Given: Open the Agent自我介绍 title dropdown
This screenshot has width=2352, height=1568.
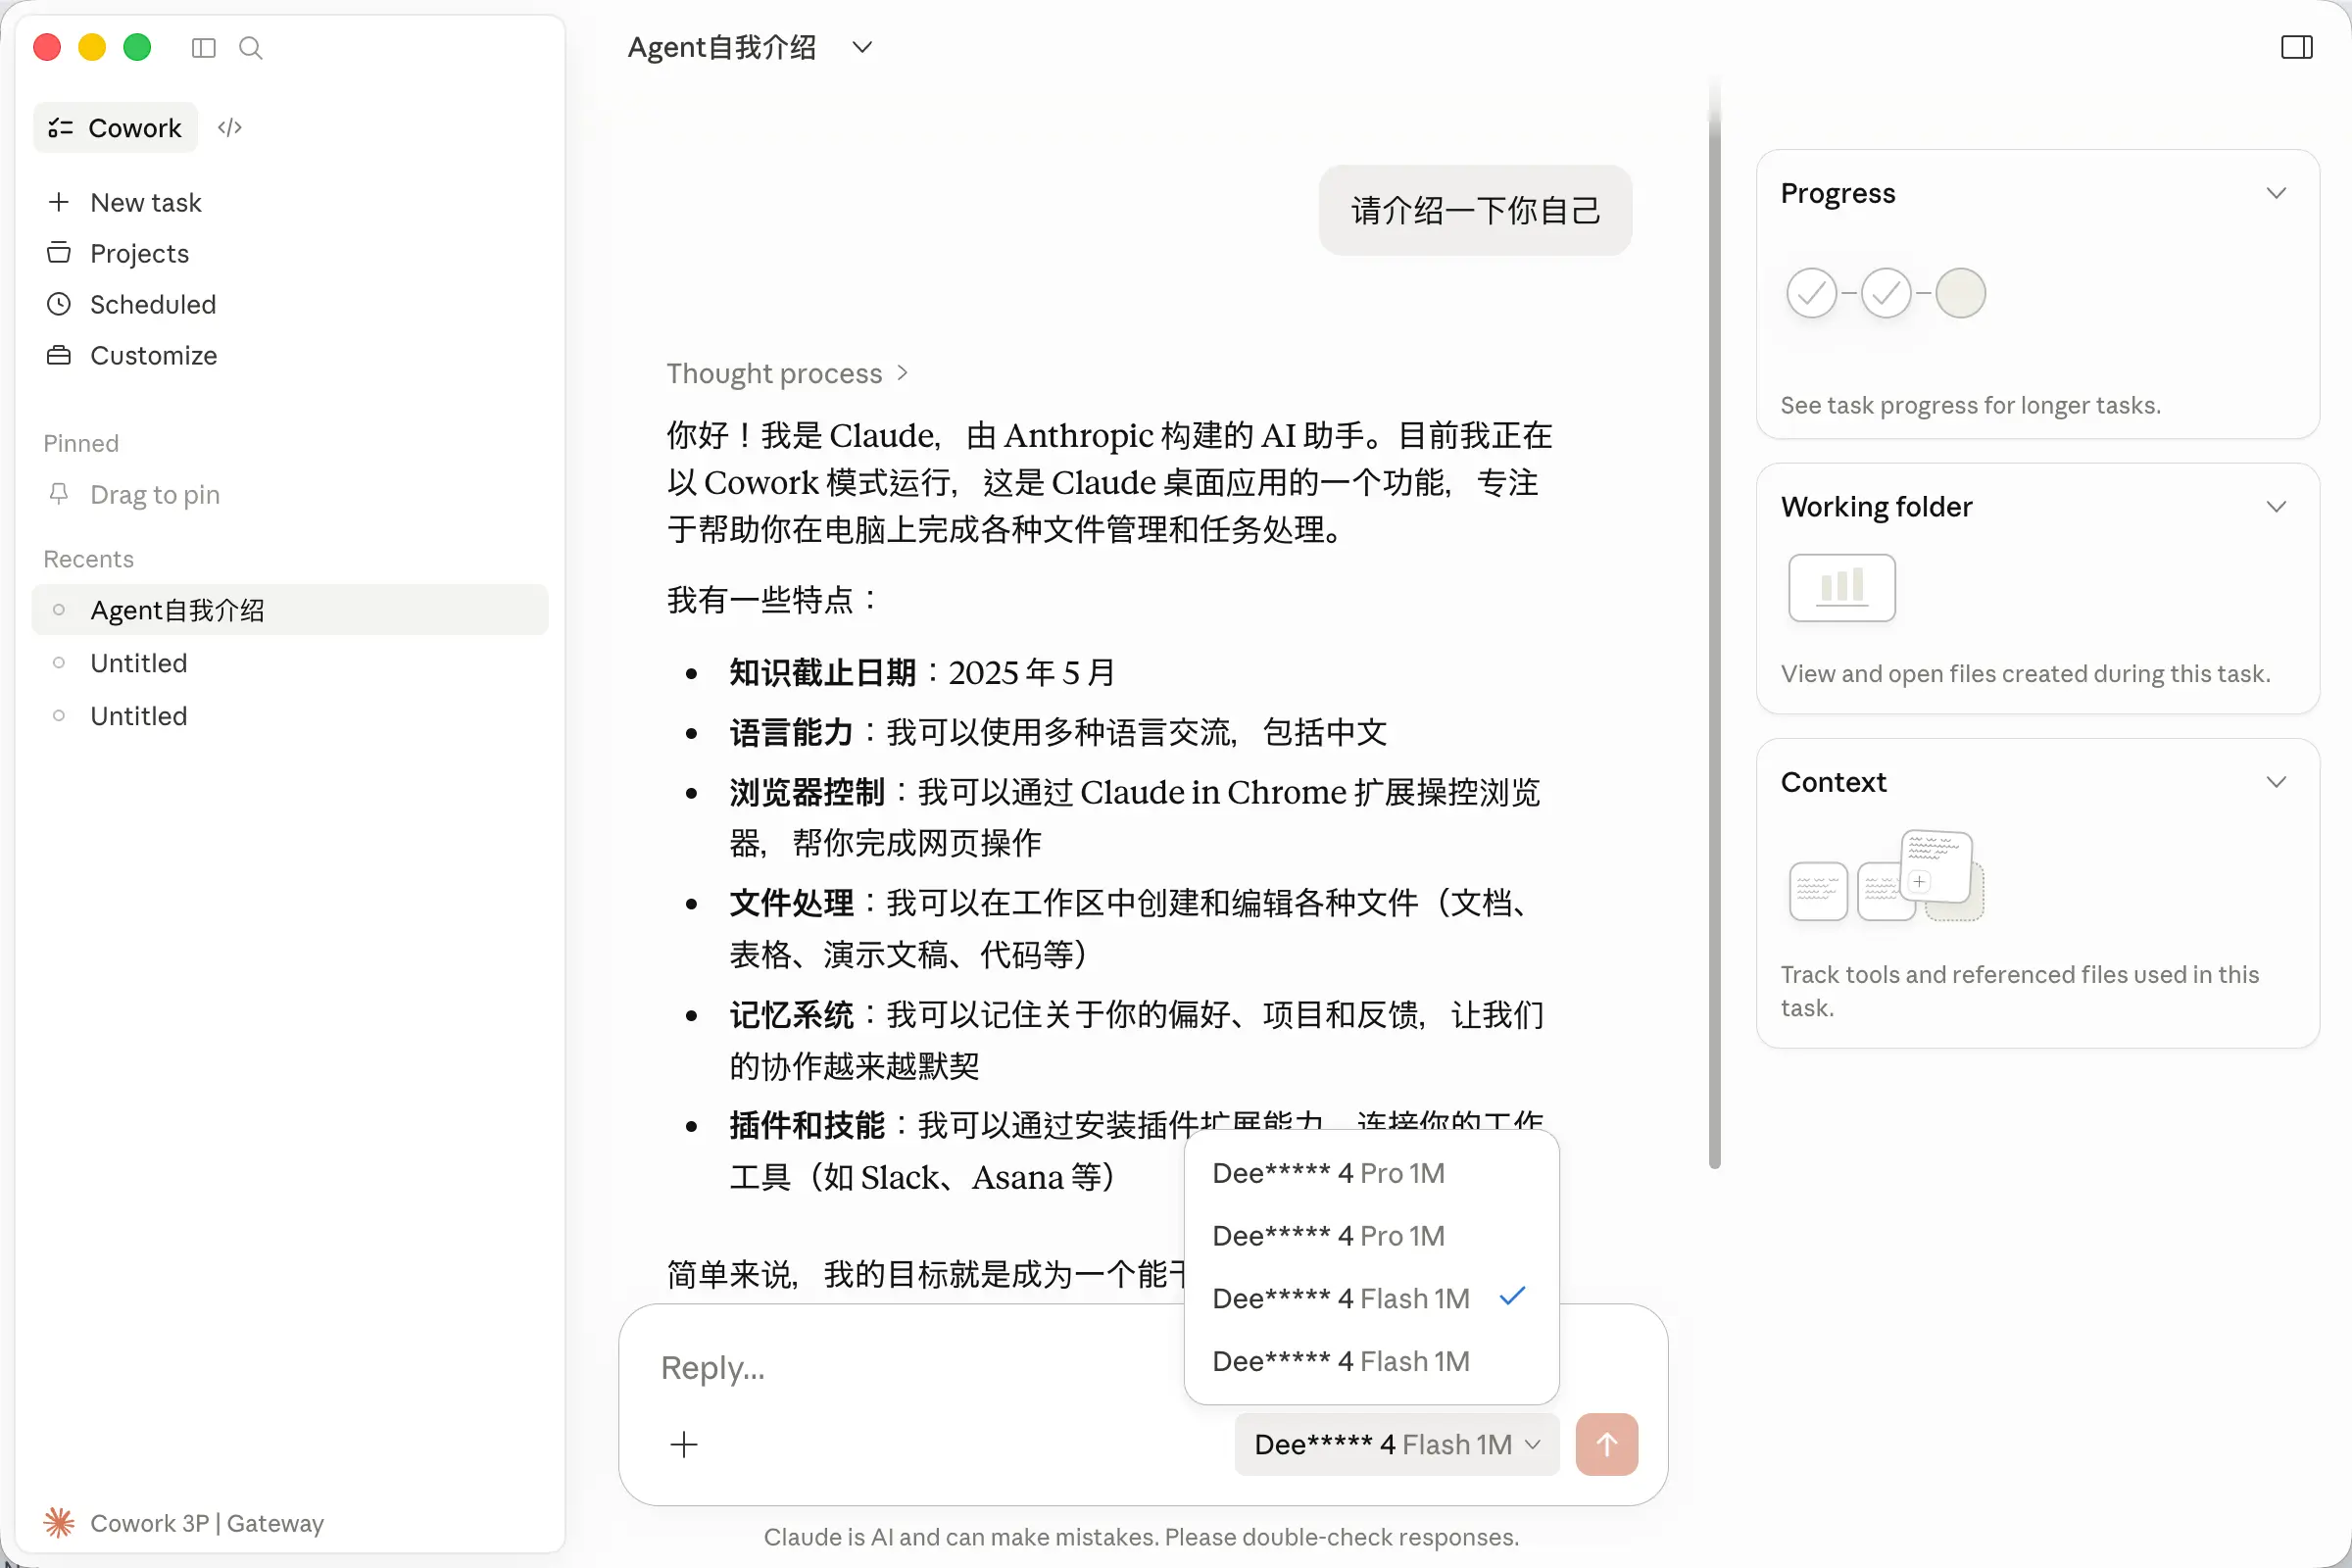Looking at the screenshot, I should click(x=862, y=47).
